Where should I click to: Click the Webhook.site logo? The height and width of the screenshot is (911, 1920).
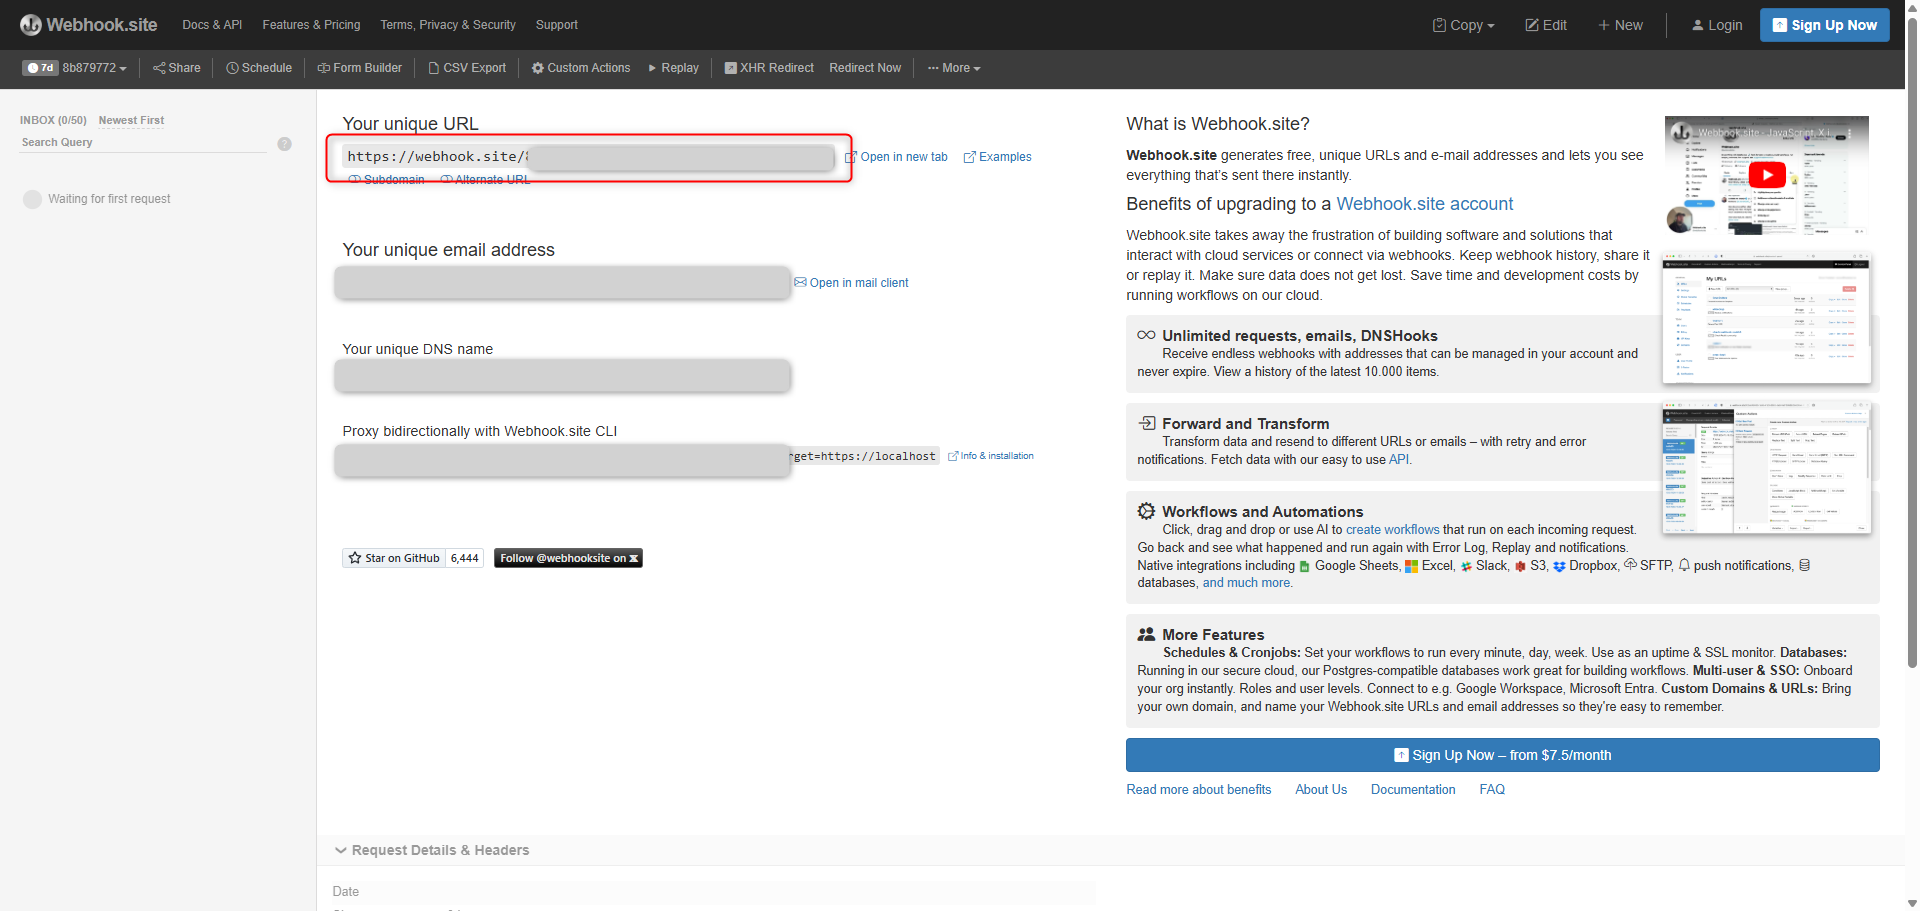[x=88, y=24]
